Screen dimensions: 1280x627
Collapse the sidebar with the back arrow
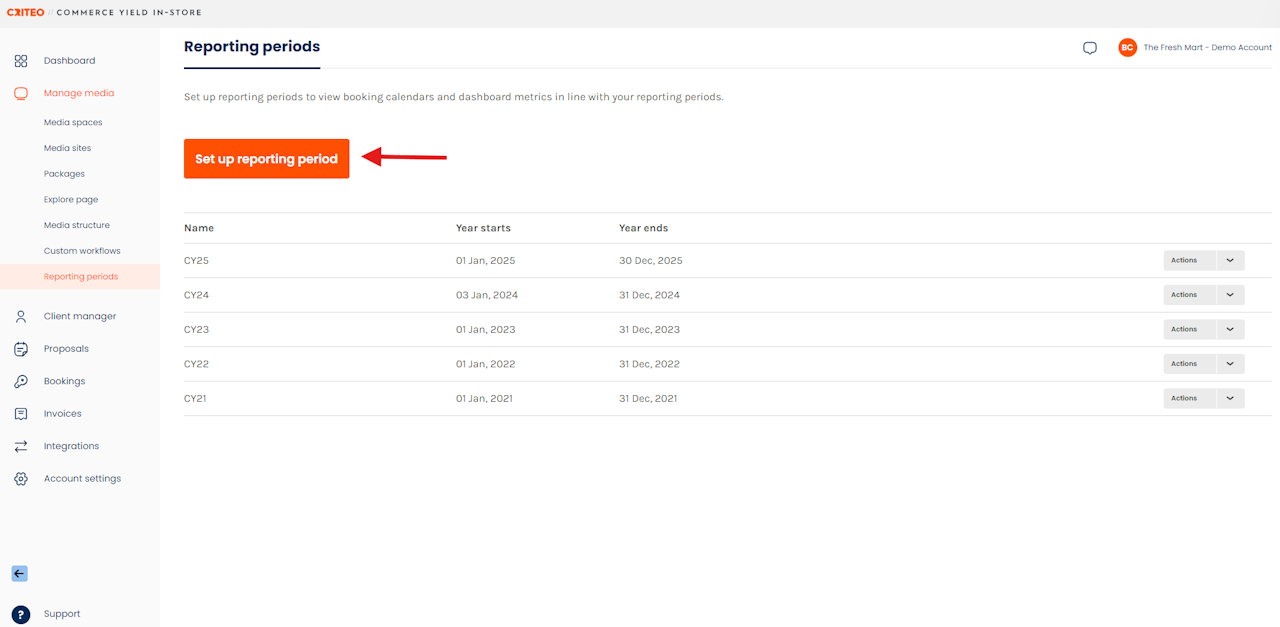[x=20, y=574]
